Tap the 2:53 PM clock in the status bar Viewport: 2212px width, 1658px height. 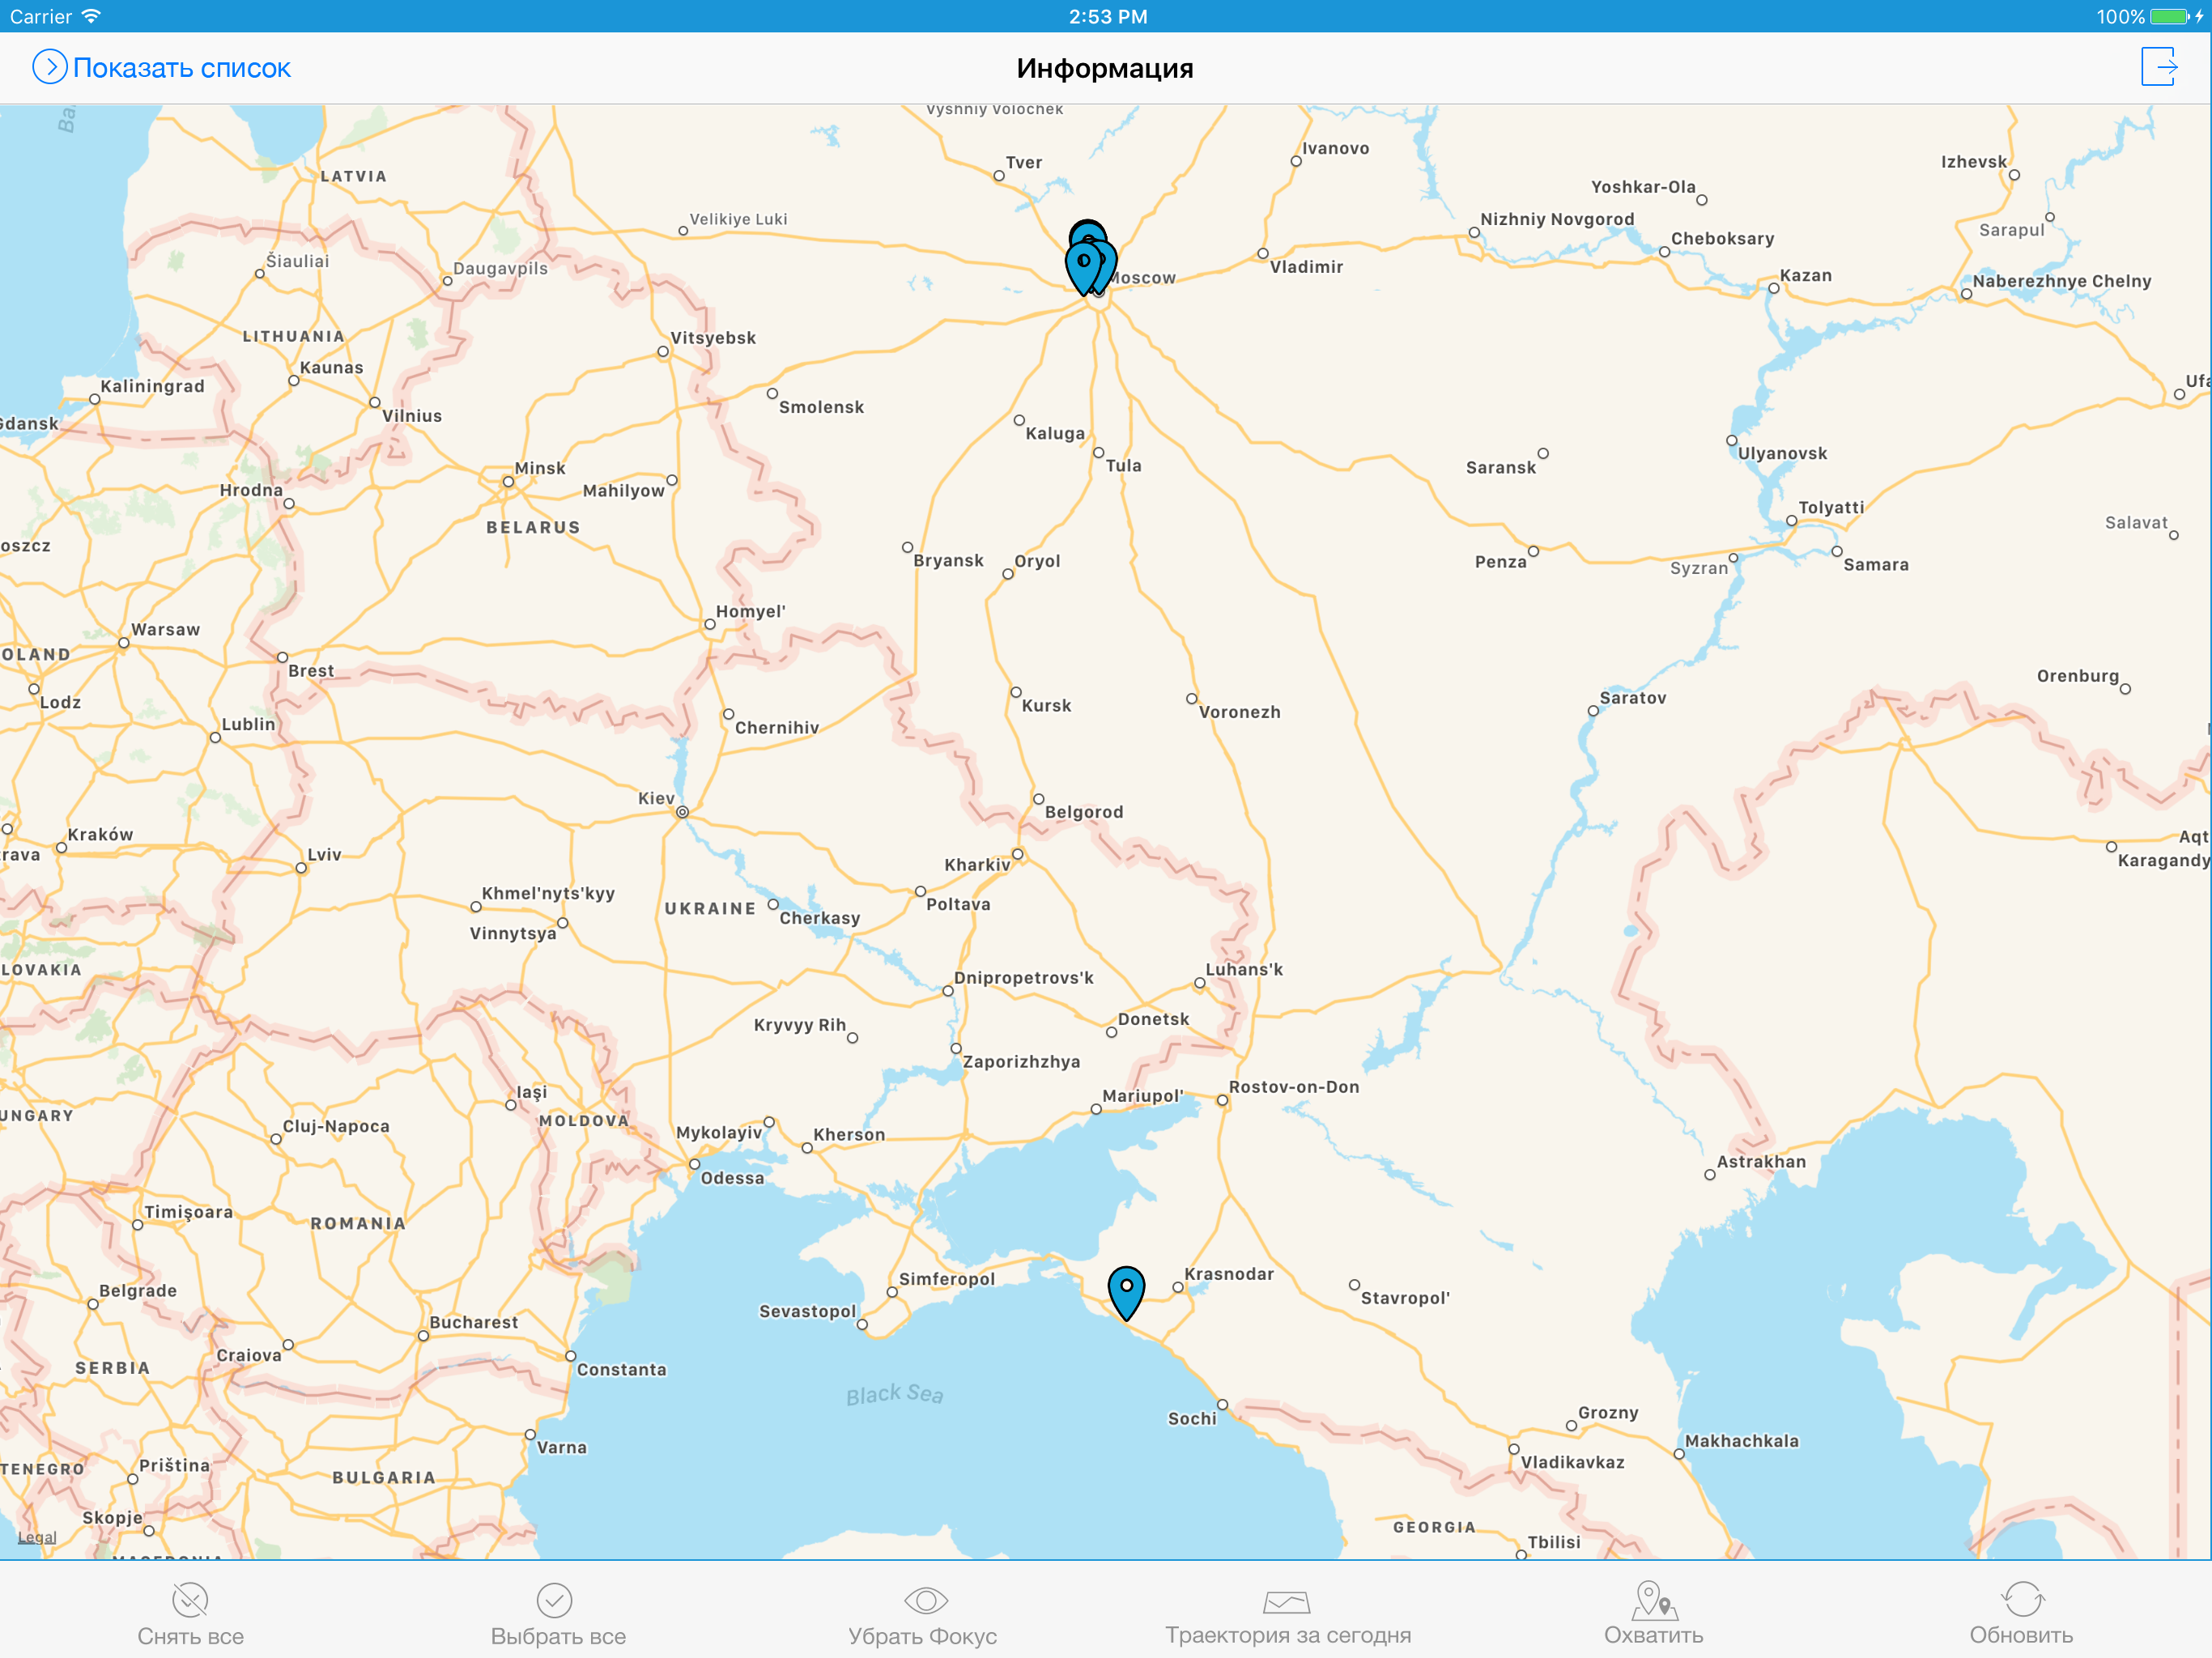[1108, 16]
